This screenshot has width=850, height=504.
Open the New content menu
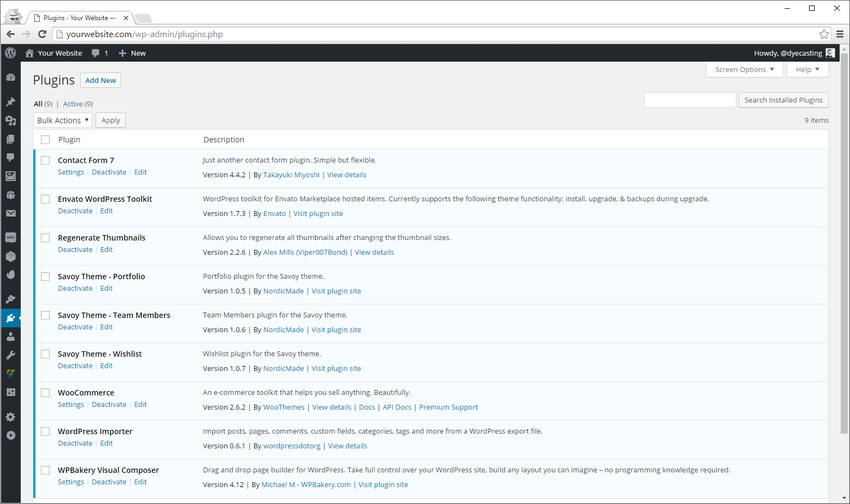click(132, 53)
